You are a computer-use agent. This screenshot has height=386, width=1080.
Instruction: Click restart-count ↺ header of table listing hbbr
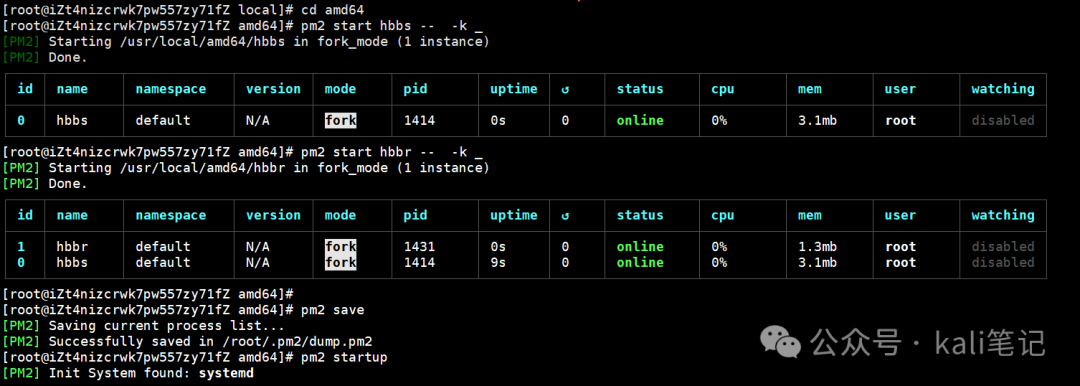tap(565, 215)
